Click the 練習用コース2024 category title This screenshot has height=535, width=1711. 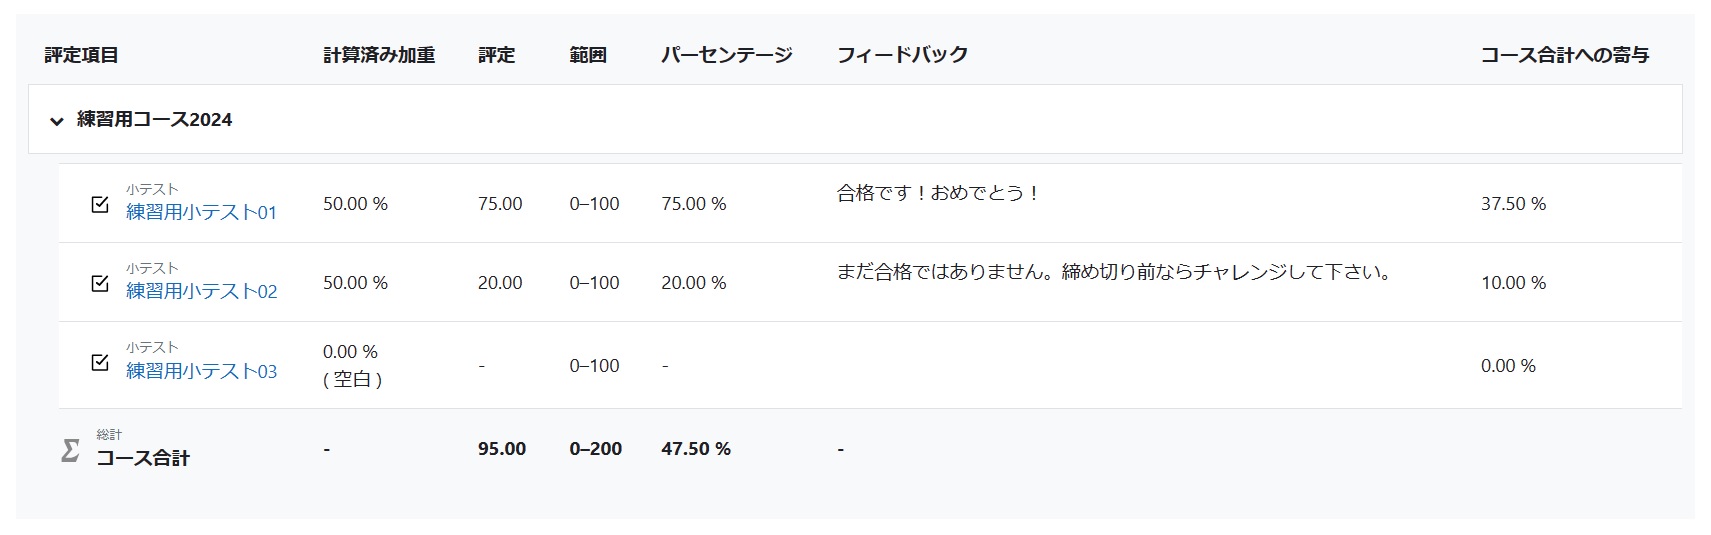[x=155, y=120]
